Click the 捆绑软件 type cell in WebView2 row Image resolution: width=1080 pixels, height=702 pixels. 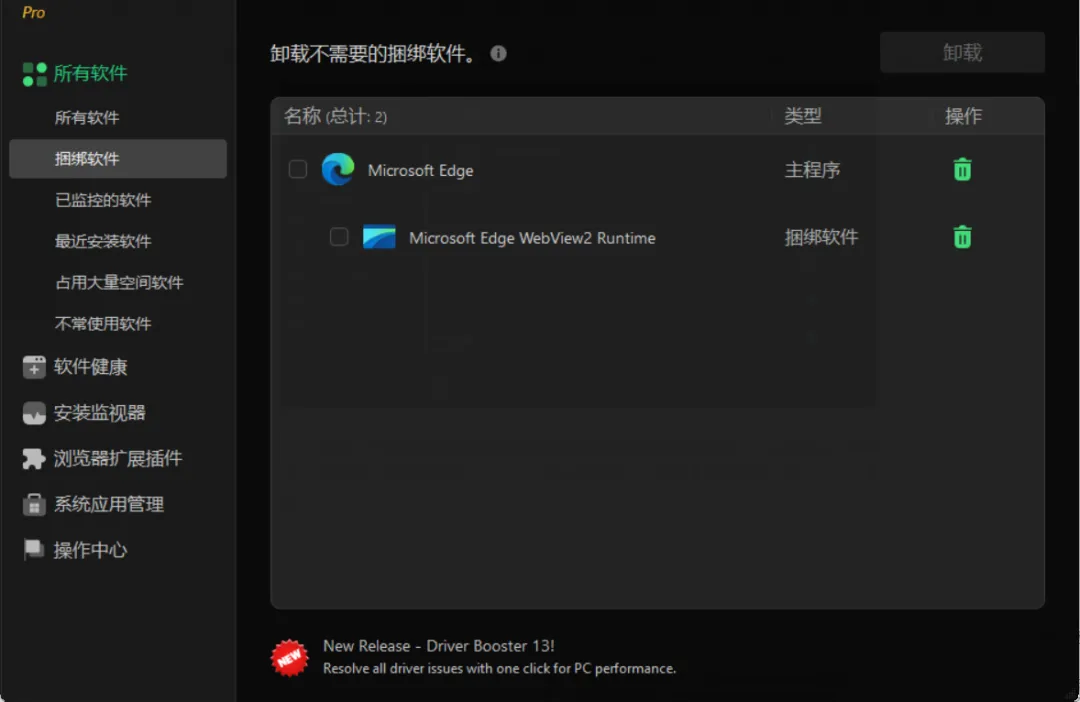click(821, 237)
